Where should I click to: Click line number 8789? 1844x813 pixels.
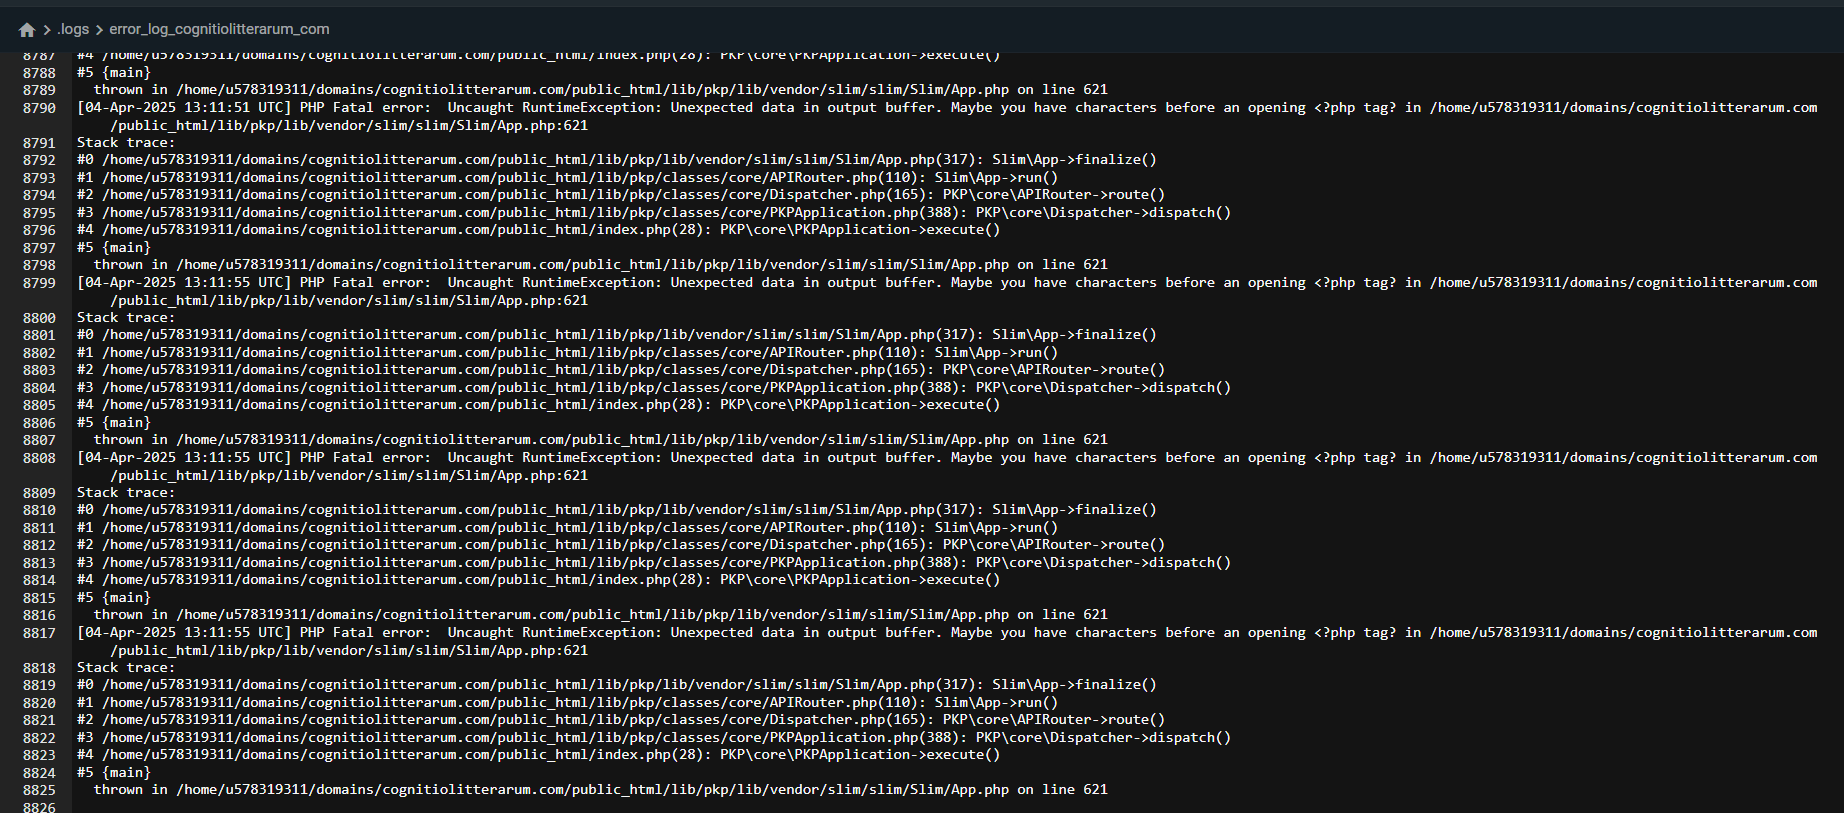point(40,90)
